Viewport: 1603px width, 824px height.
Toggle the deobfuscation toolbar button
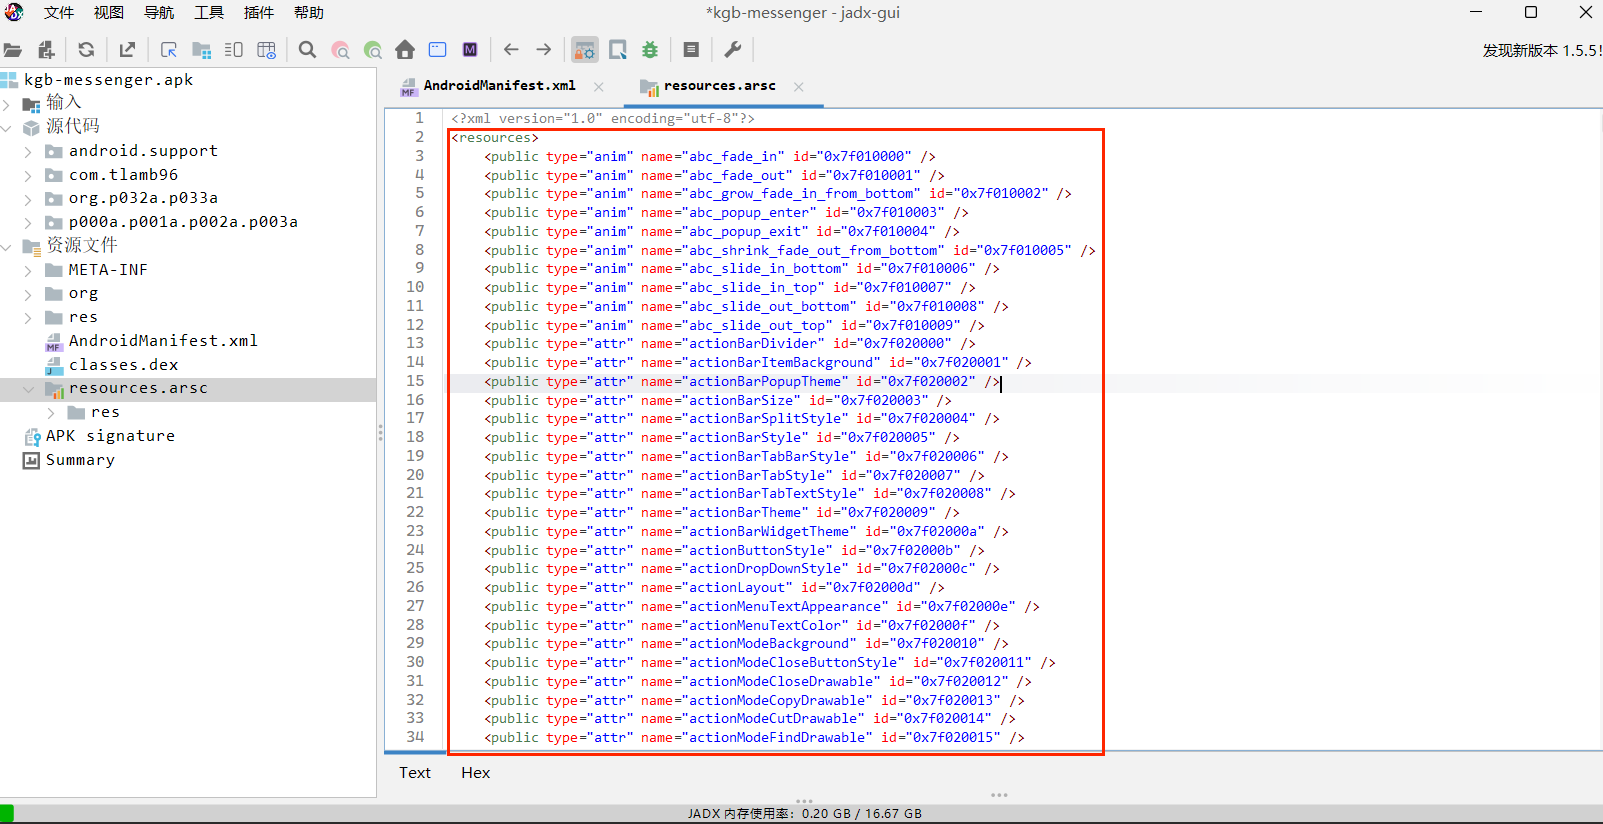[585, 50]
